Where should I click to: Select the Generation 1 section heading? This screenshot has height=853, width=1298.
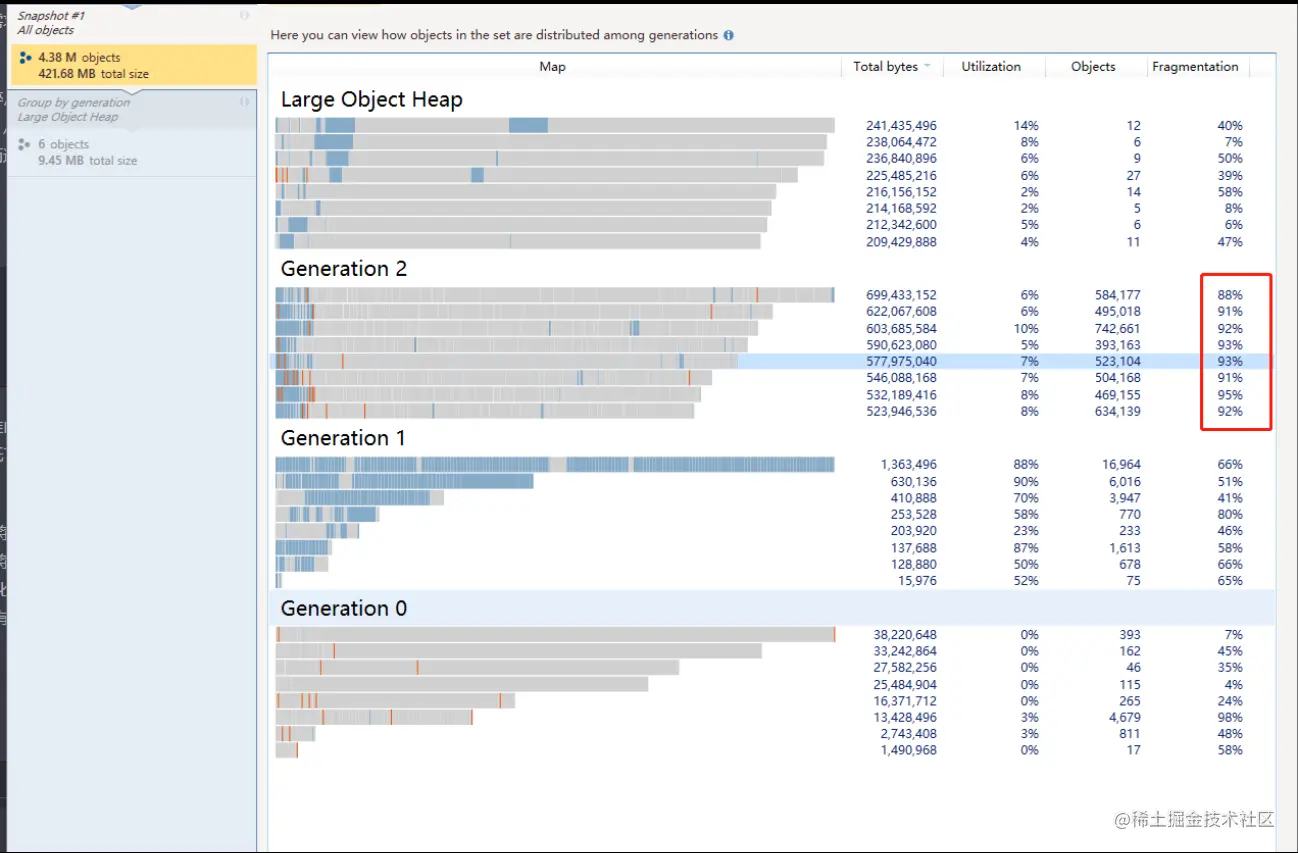pyautogui.click(x=344, y=438)
